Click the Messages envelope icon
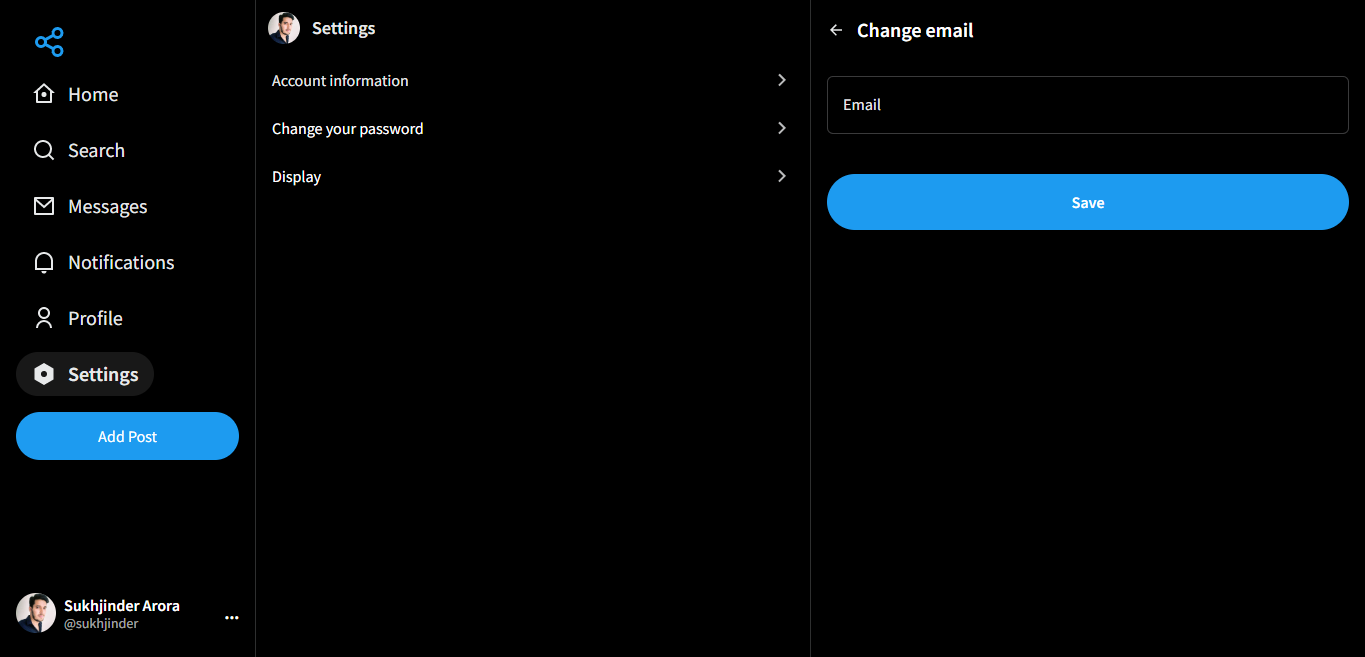 pyautogui.click(x=44, y=206)
